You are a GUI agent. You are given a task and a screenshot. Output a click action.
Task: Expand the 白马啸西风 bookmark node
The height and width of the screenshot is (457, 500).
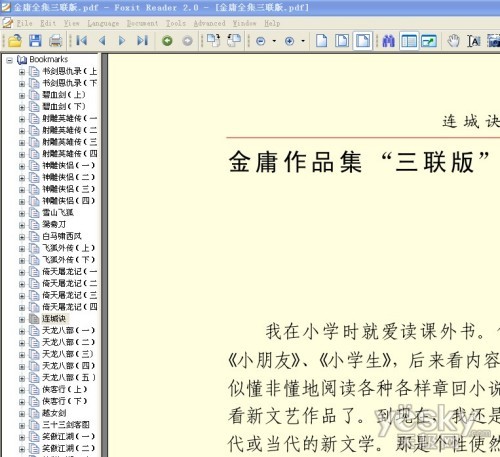tap(22, 237)
